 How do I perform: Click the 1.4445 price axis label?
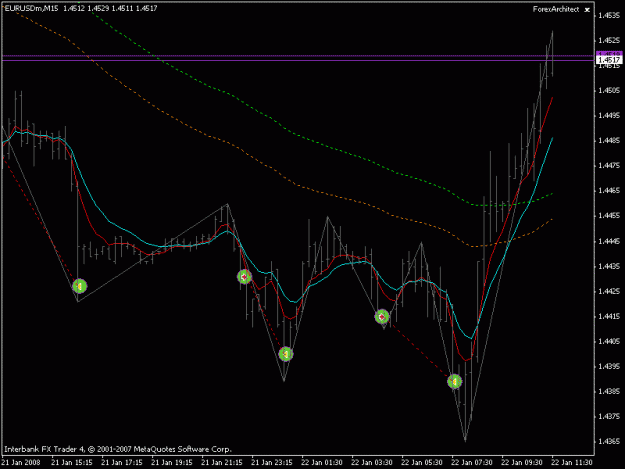click(609, 241)
